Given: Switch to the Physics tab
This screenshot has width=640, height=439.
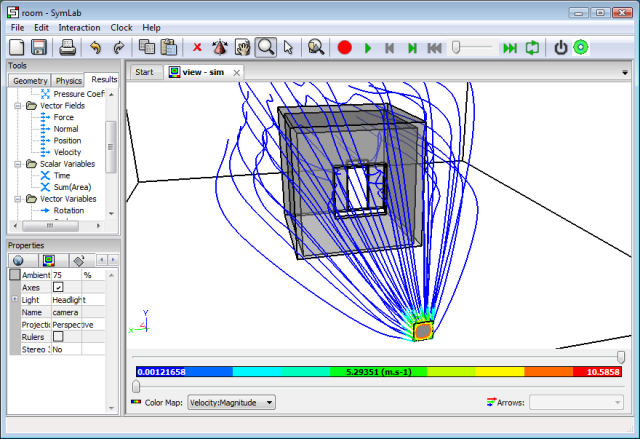Looking at the screenshot, I should tap(68, 81).
